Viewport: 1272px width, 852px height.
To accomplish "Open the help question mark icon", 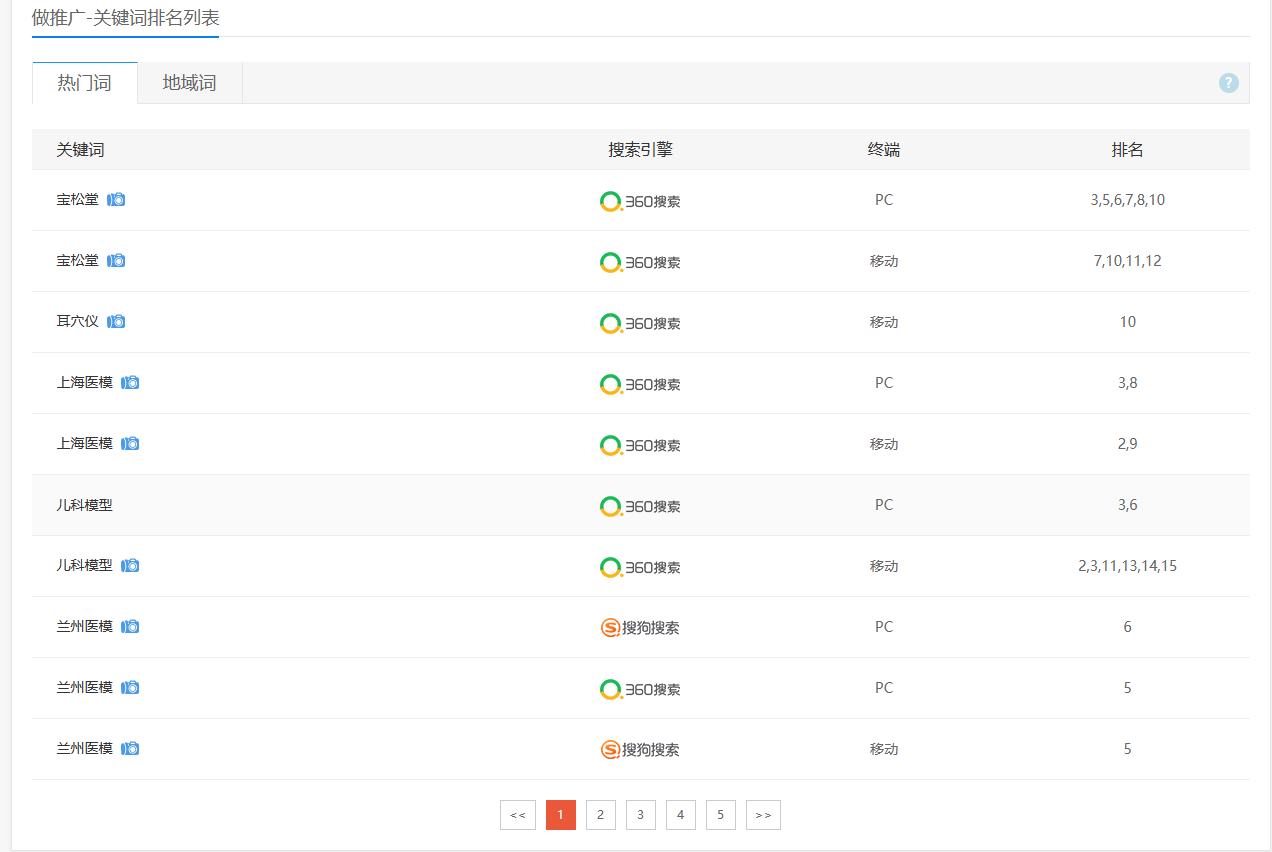I will pyautogui.click(x=1229, y=83).
